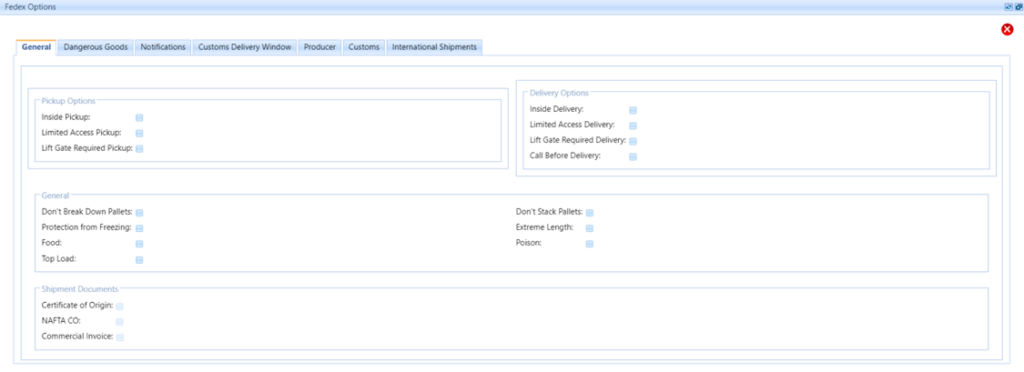Click the General group label above Don't Break Down Pallets
Viewport: 1024px width, 372px height.
(55, 195)
